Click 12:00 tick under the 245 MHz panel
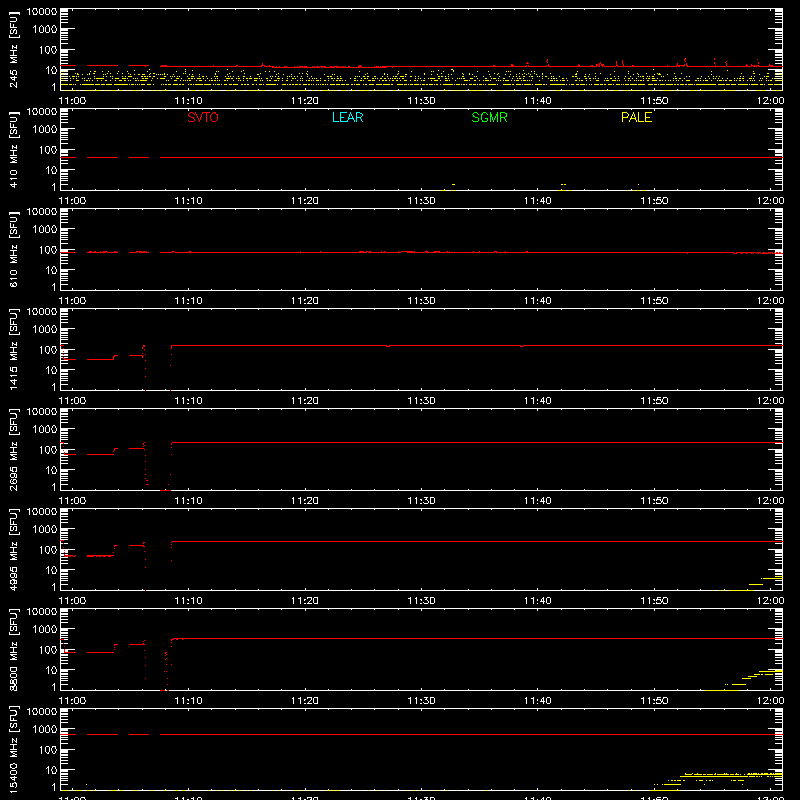The width and height of the screenshot is (800, 800). [x=770, y=101]
